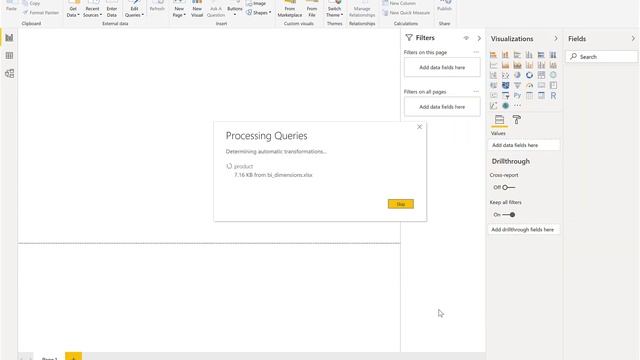
Task: Select the Clustered bar chart visualization
Action: 517,55
